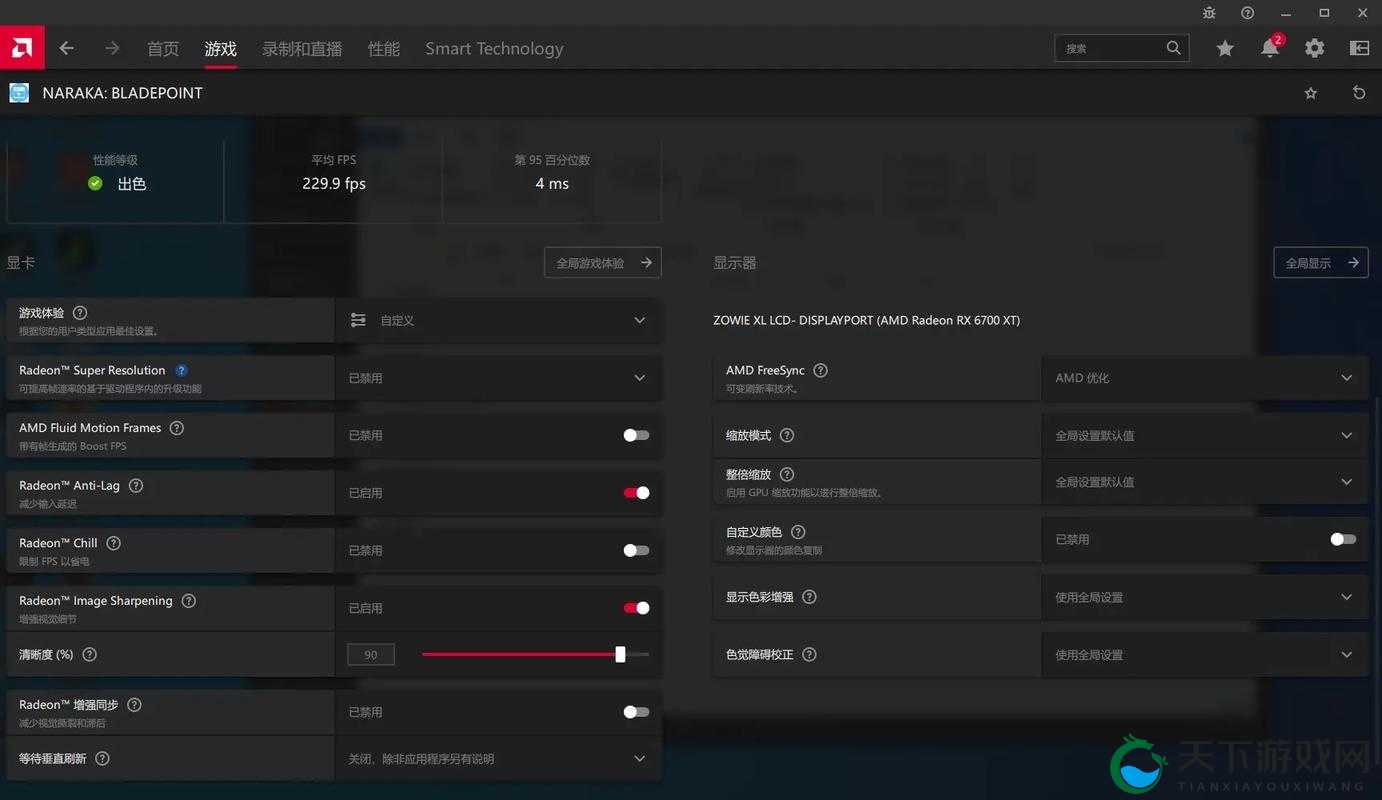Screen dimensions: 1382x800
Task: Click the 出色 performance rating text
Action: coord(132,184)
